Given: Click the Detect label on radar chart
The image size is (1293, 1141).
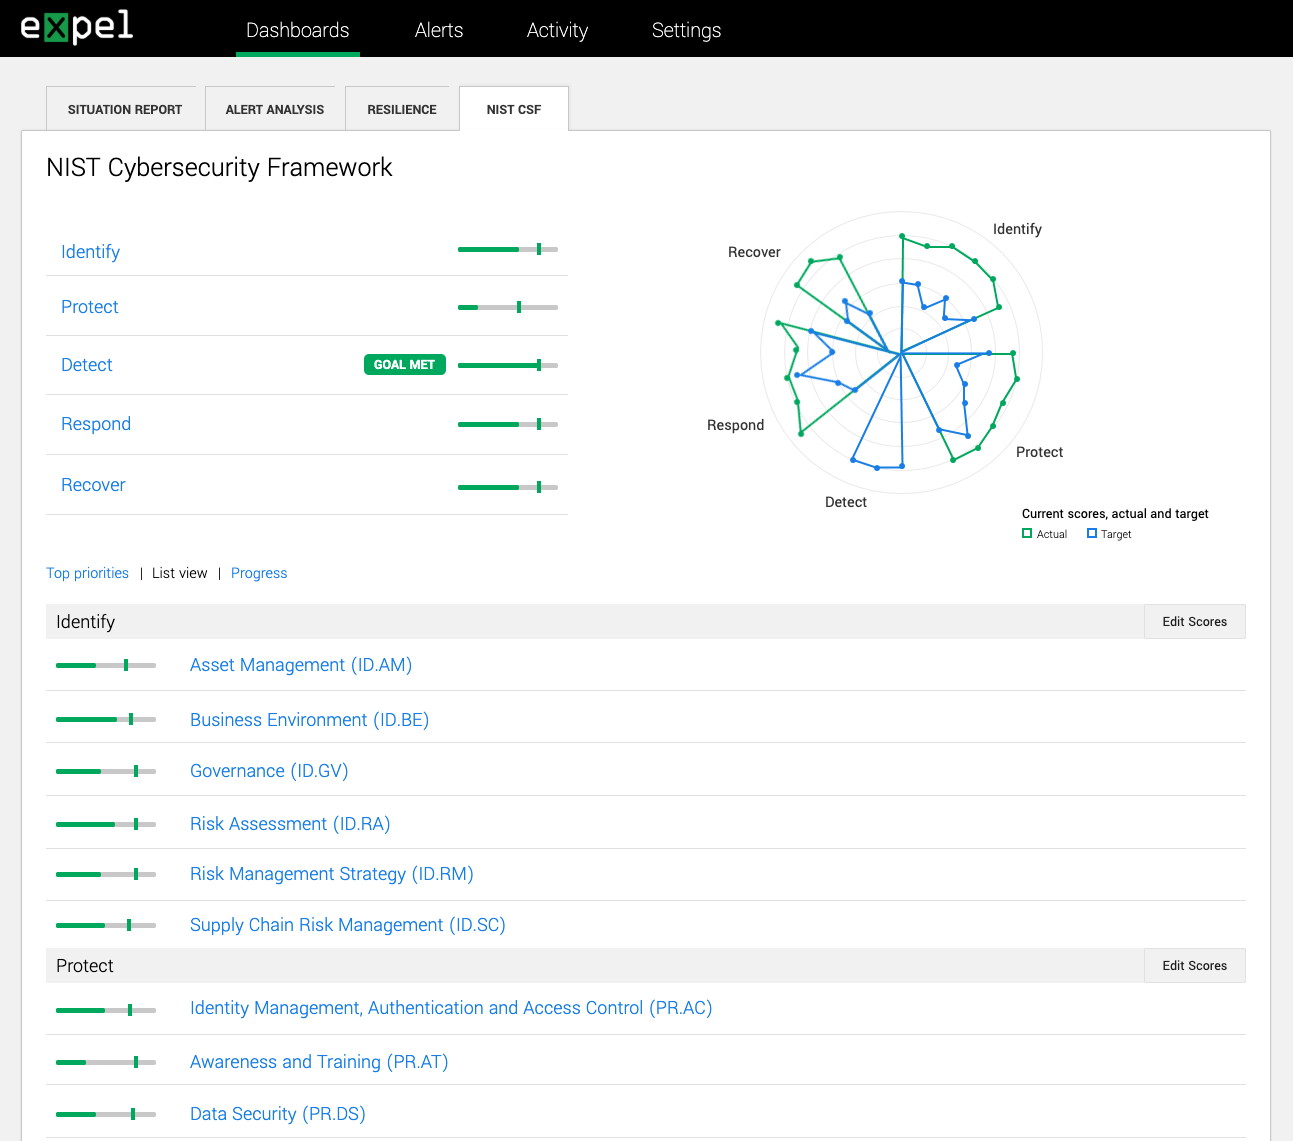Looking at the screenshot, I should click(846, 502).
